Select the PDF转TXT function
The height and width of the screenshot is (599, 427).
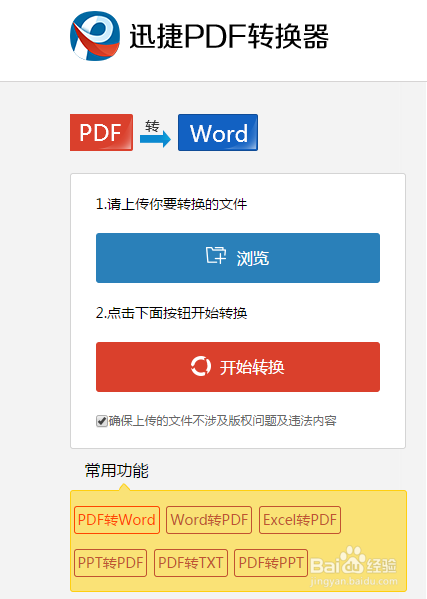coord(191,563)
